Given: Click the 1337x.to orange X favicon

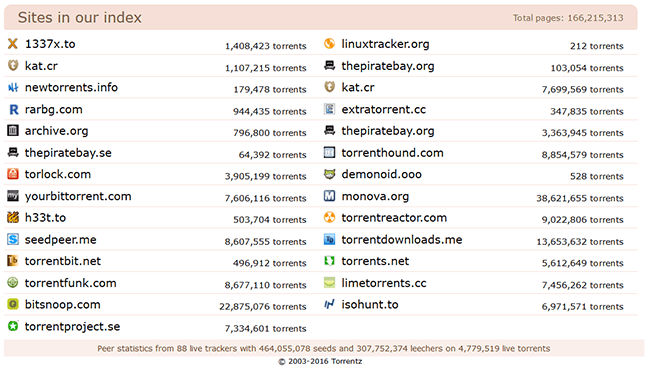Looking at the screenshot, I should (x=13, y=44).
